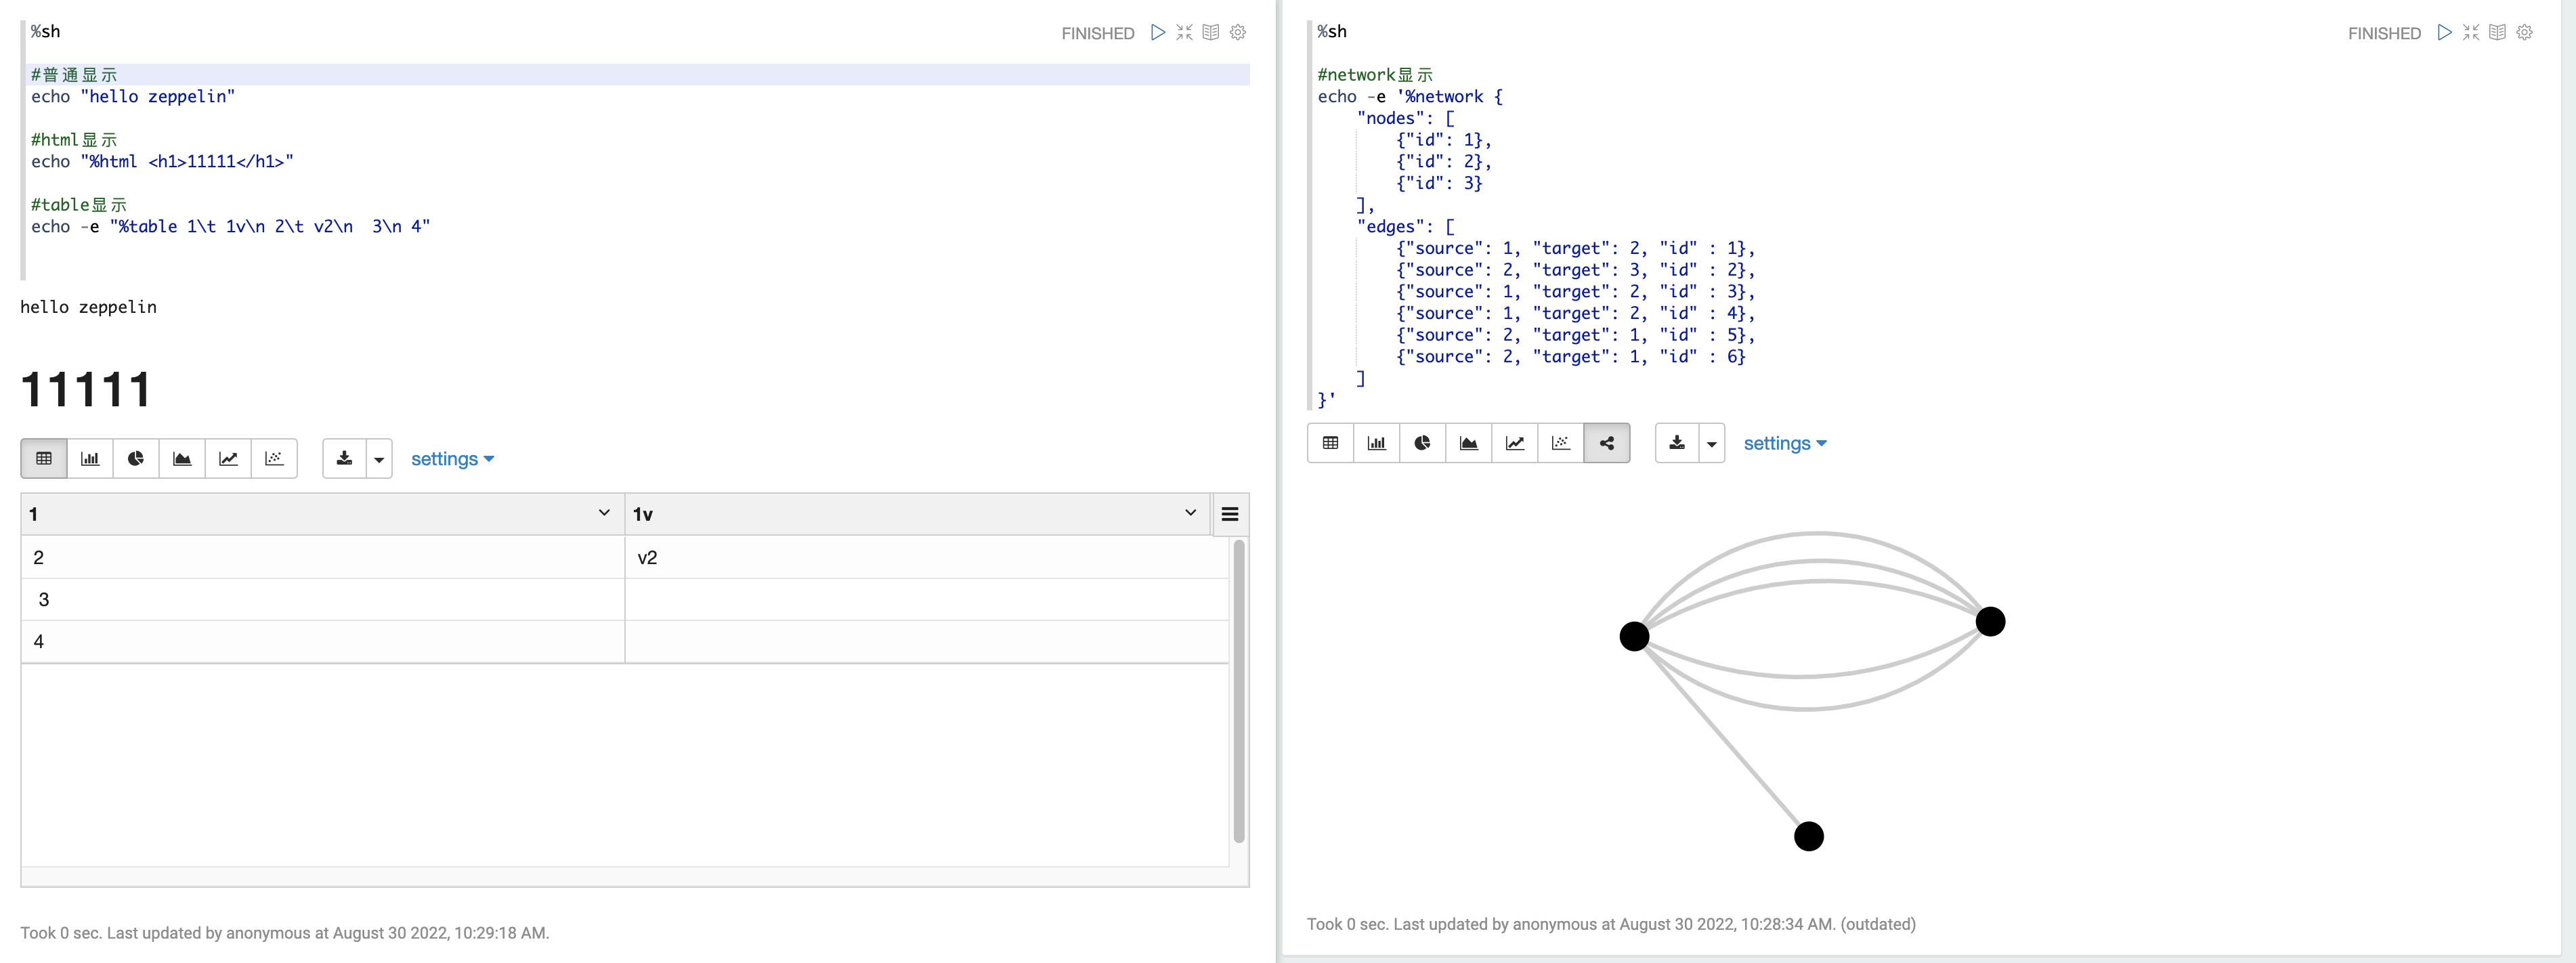Image resolution: width=2576 pixels, height=963 pixels.
Task: Select line chart in right result toolbar
Action: tap(1515, 443)
